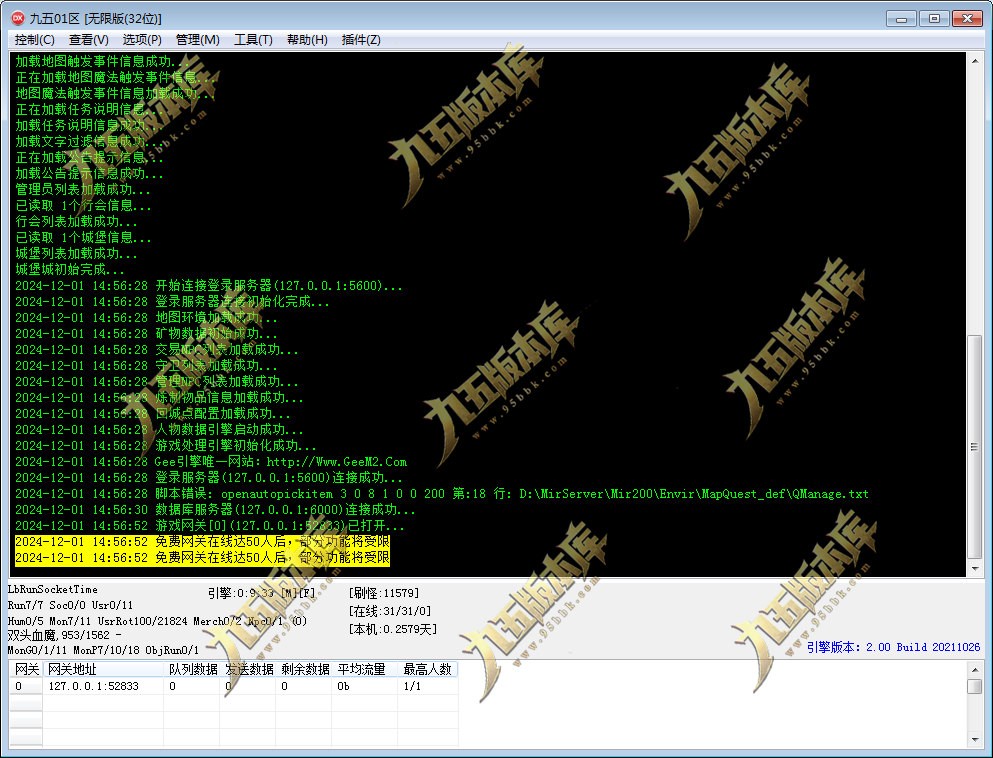Click second highlighted 免费网关在线达50人后 log line
993x758 pixels.
(202, 558)
